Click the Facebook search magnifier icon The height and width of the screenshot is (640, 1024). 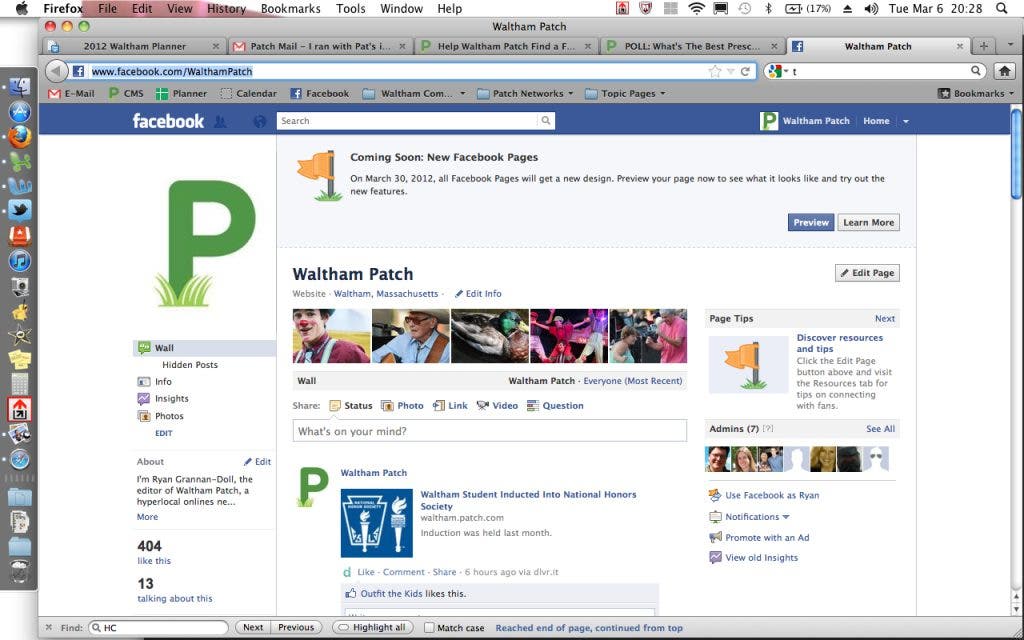(545, 120)
